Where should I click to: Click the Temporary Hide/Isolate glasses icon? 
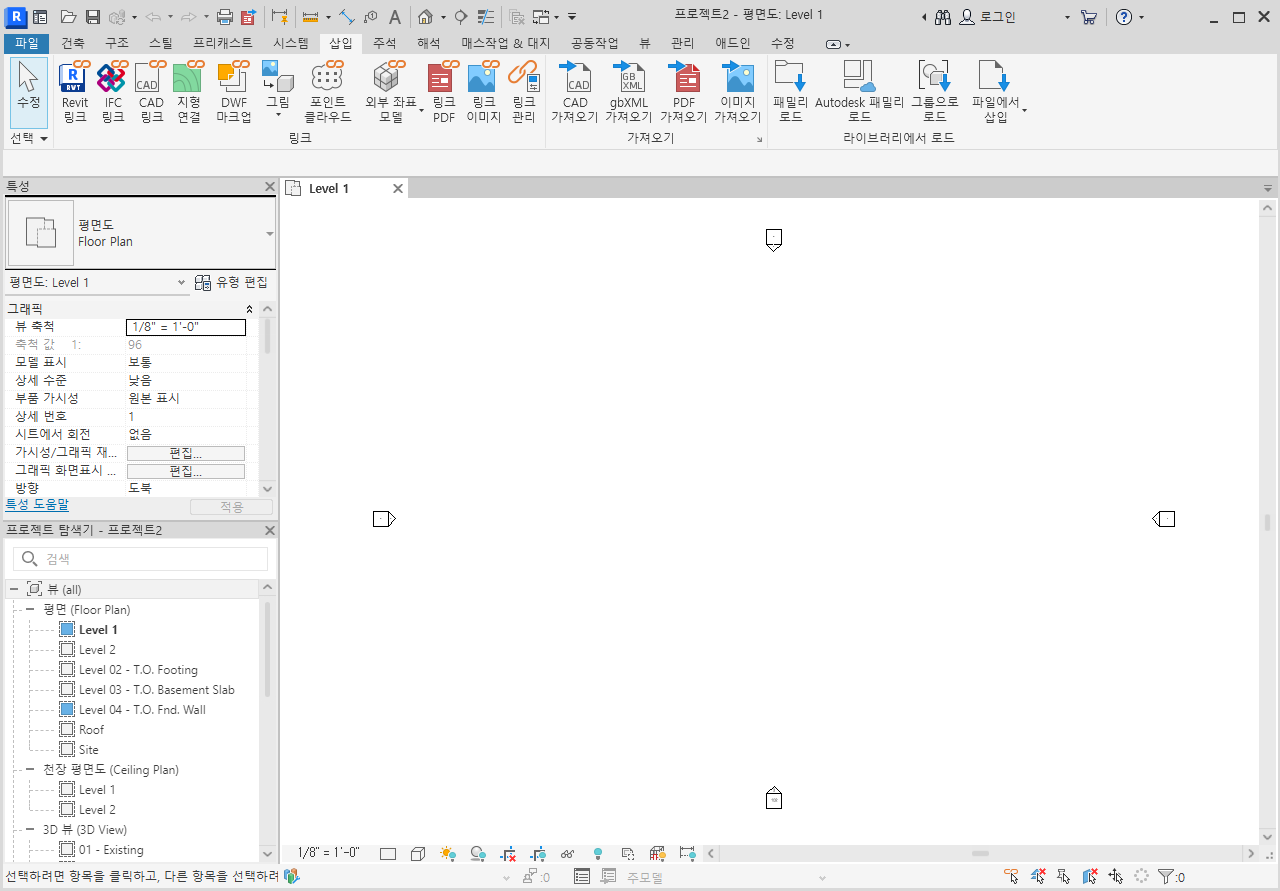click(568, 854)
